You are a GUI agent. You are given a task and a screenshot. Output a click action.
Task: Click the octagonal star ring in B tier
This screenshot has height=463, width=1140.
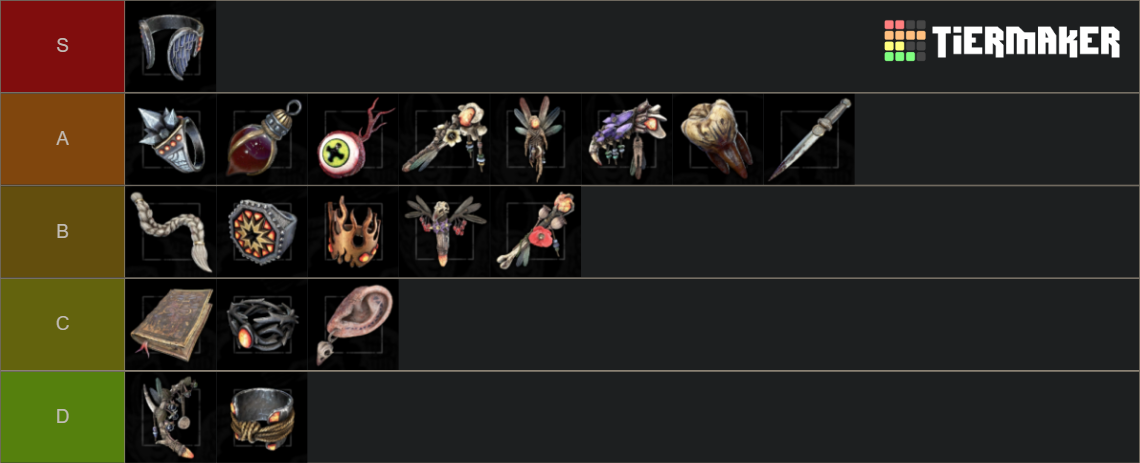(x=262, y=231)
